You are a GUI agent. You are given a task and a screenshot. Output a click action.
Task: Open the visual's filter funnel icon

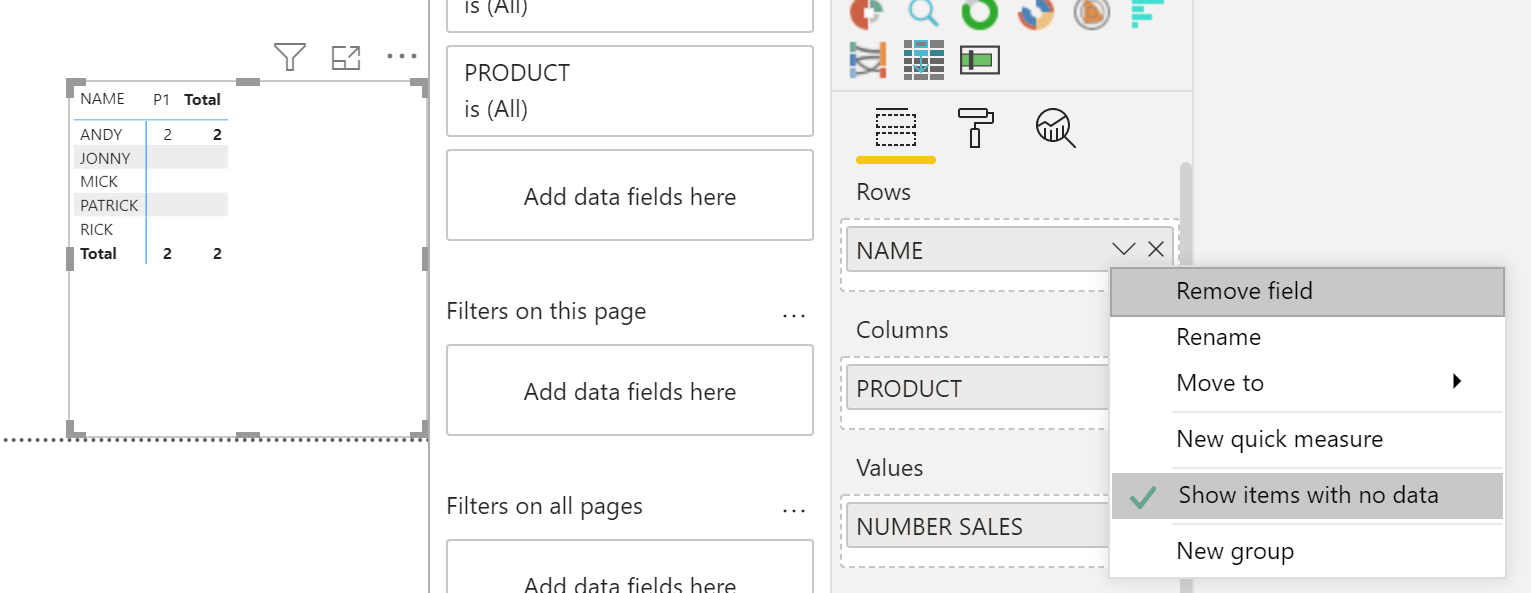[290, 57]
